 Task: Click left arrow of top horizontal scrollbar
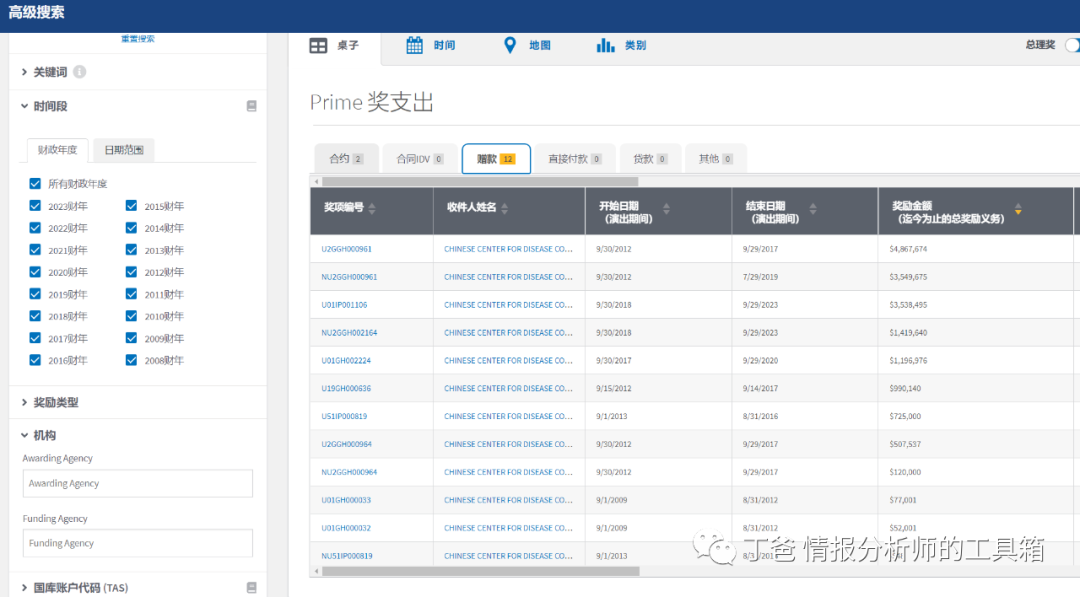click(x=316, y=182)
